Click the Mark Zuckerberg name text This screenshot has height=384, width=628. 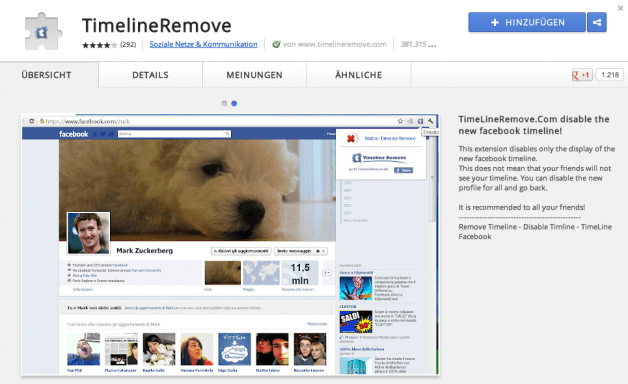[x=145, y=251]
